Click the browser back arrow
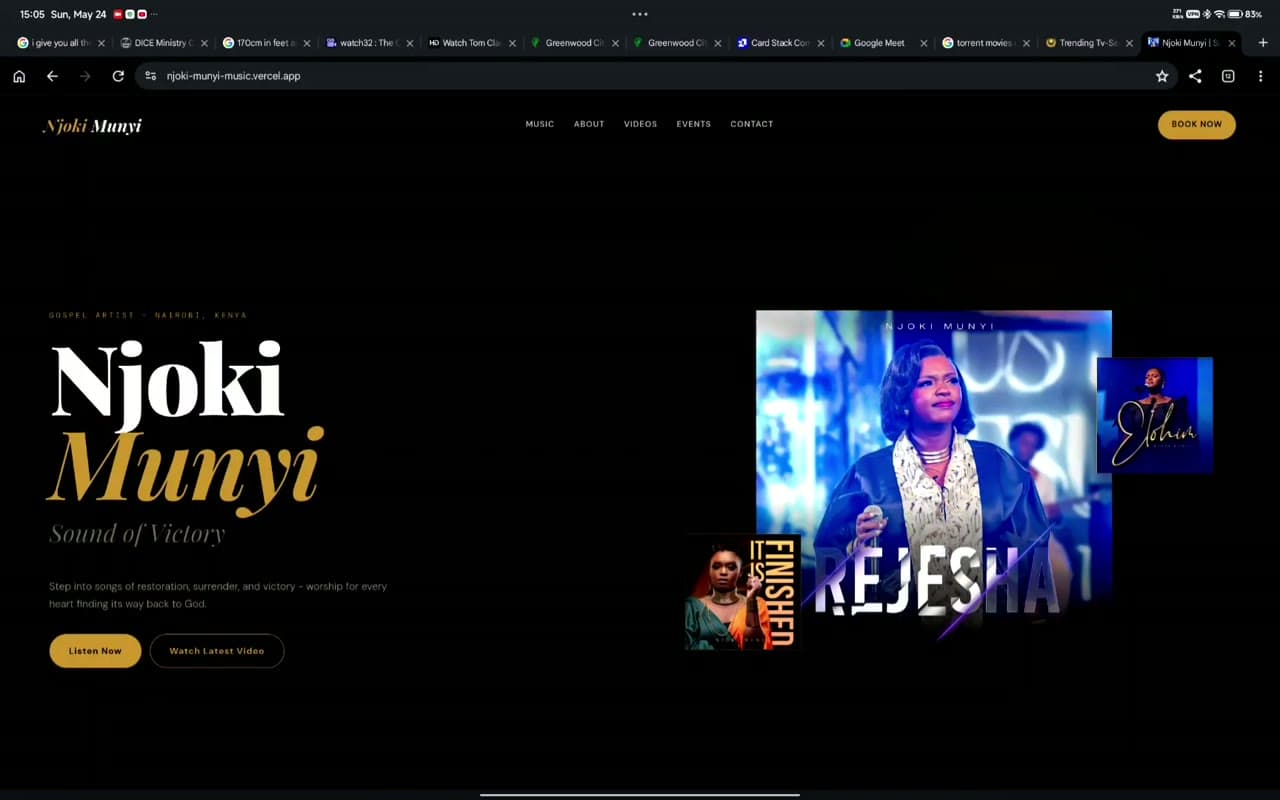Image resolution: width=1280 pixels, height=800 pixels. click(x=52, y=76)
